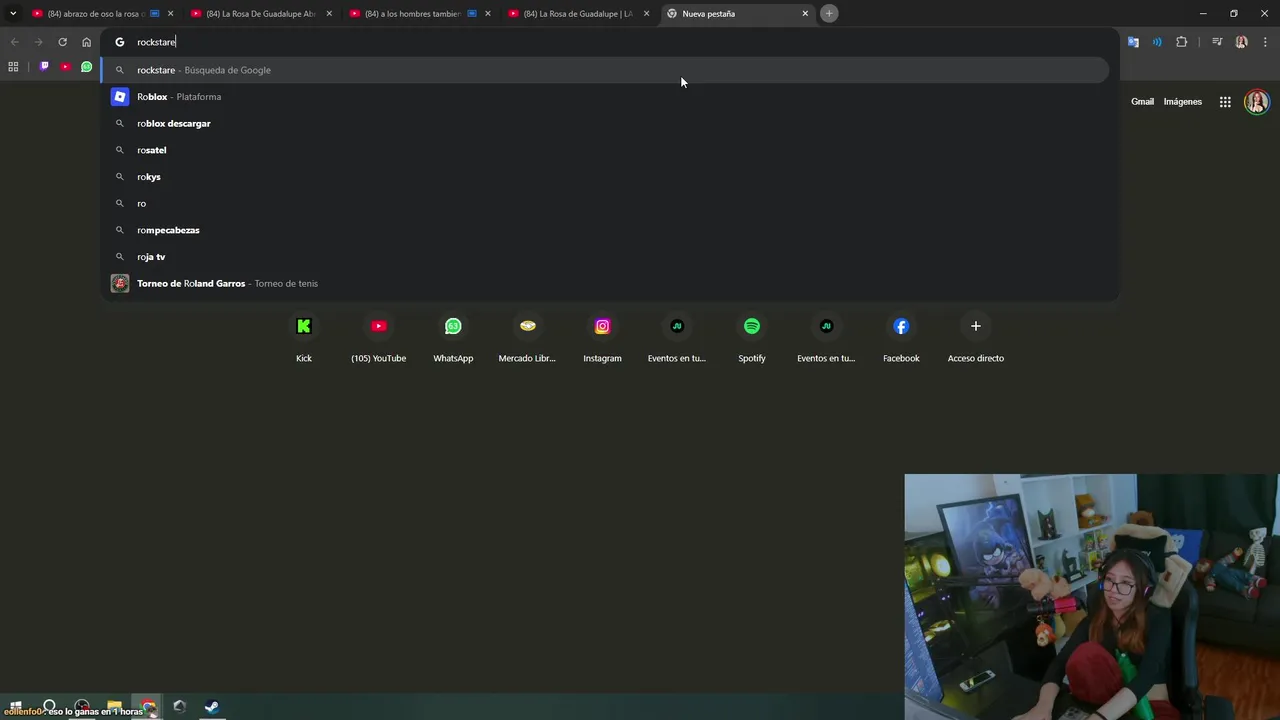Open Chrome in the Windows taskbar
Image resolution: width=1280 pixels, height=720 pixels.
point(148,707)
